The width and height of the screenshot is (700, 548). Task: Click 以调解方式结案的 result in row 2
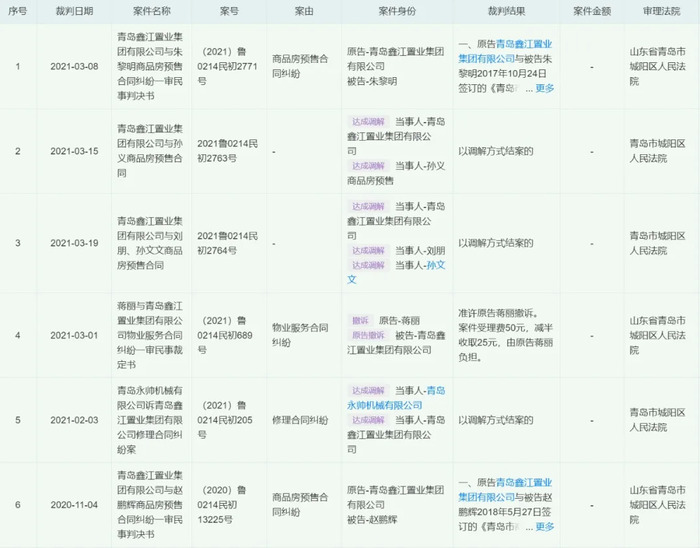(496, 151)
